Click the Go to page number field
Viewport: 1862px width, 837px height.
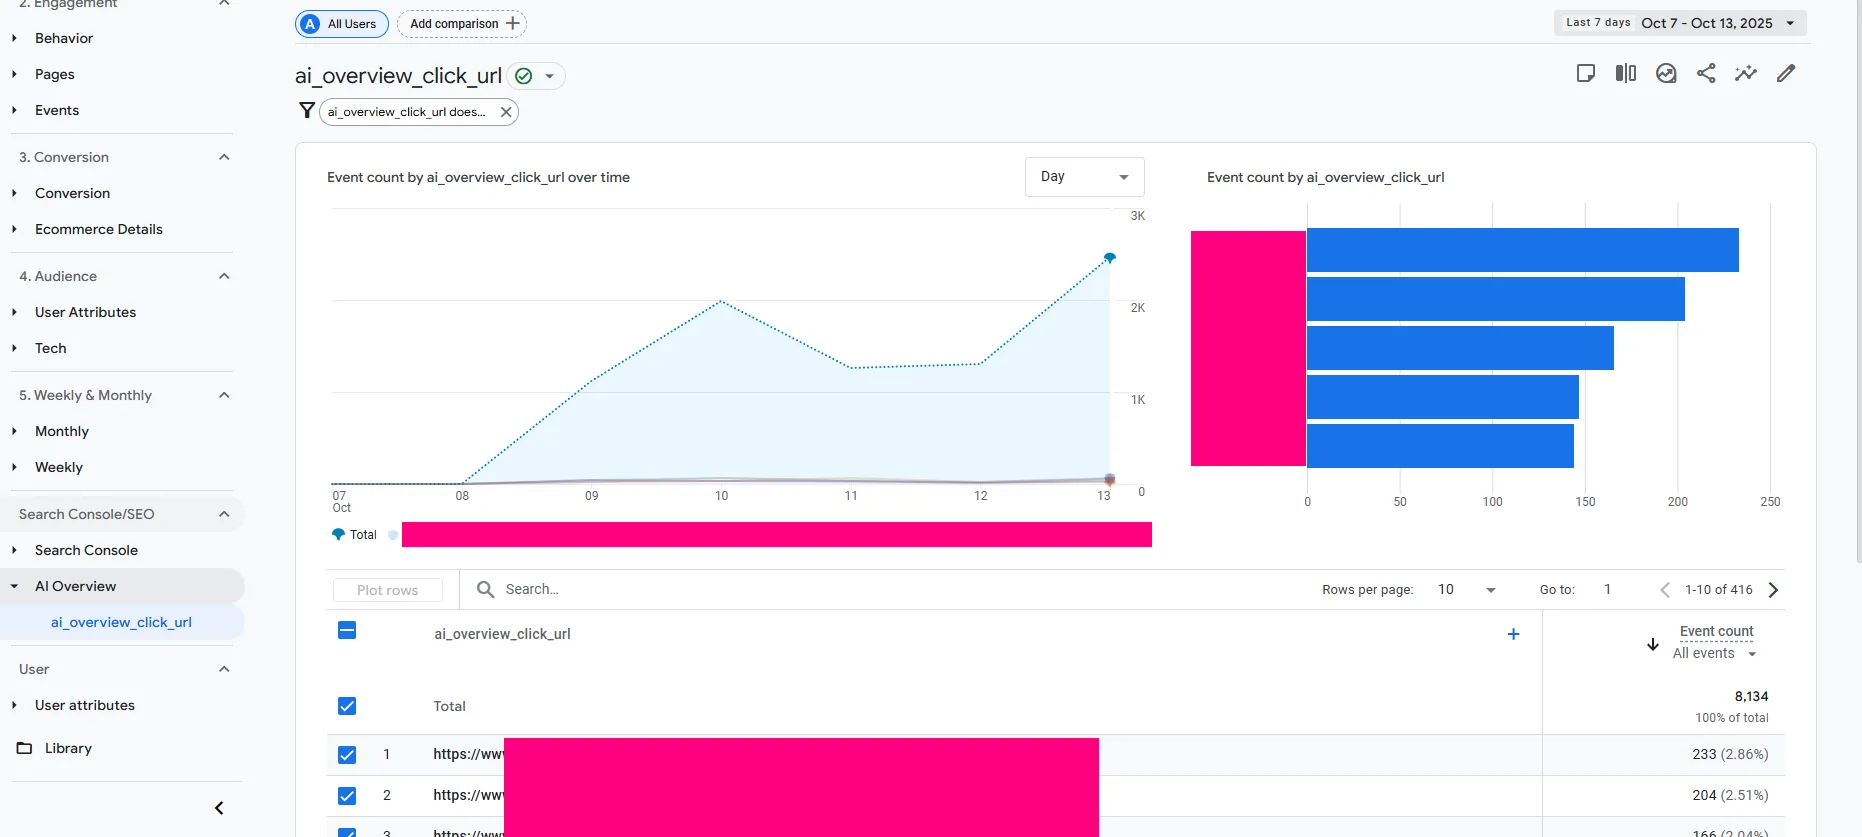click(1608, 590)
